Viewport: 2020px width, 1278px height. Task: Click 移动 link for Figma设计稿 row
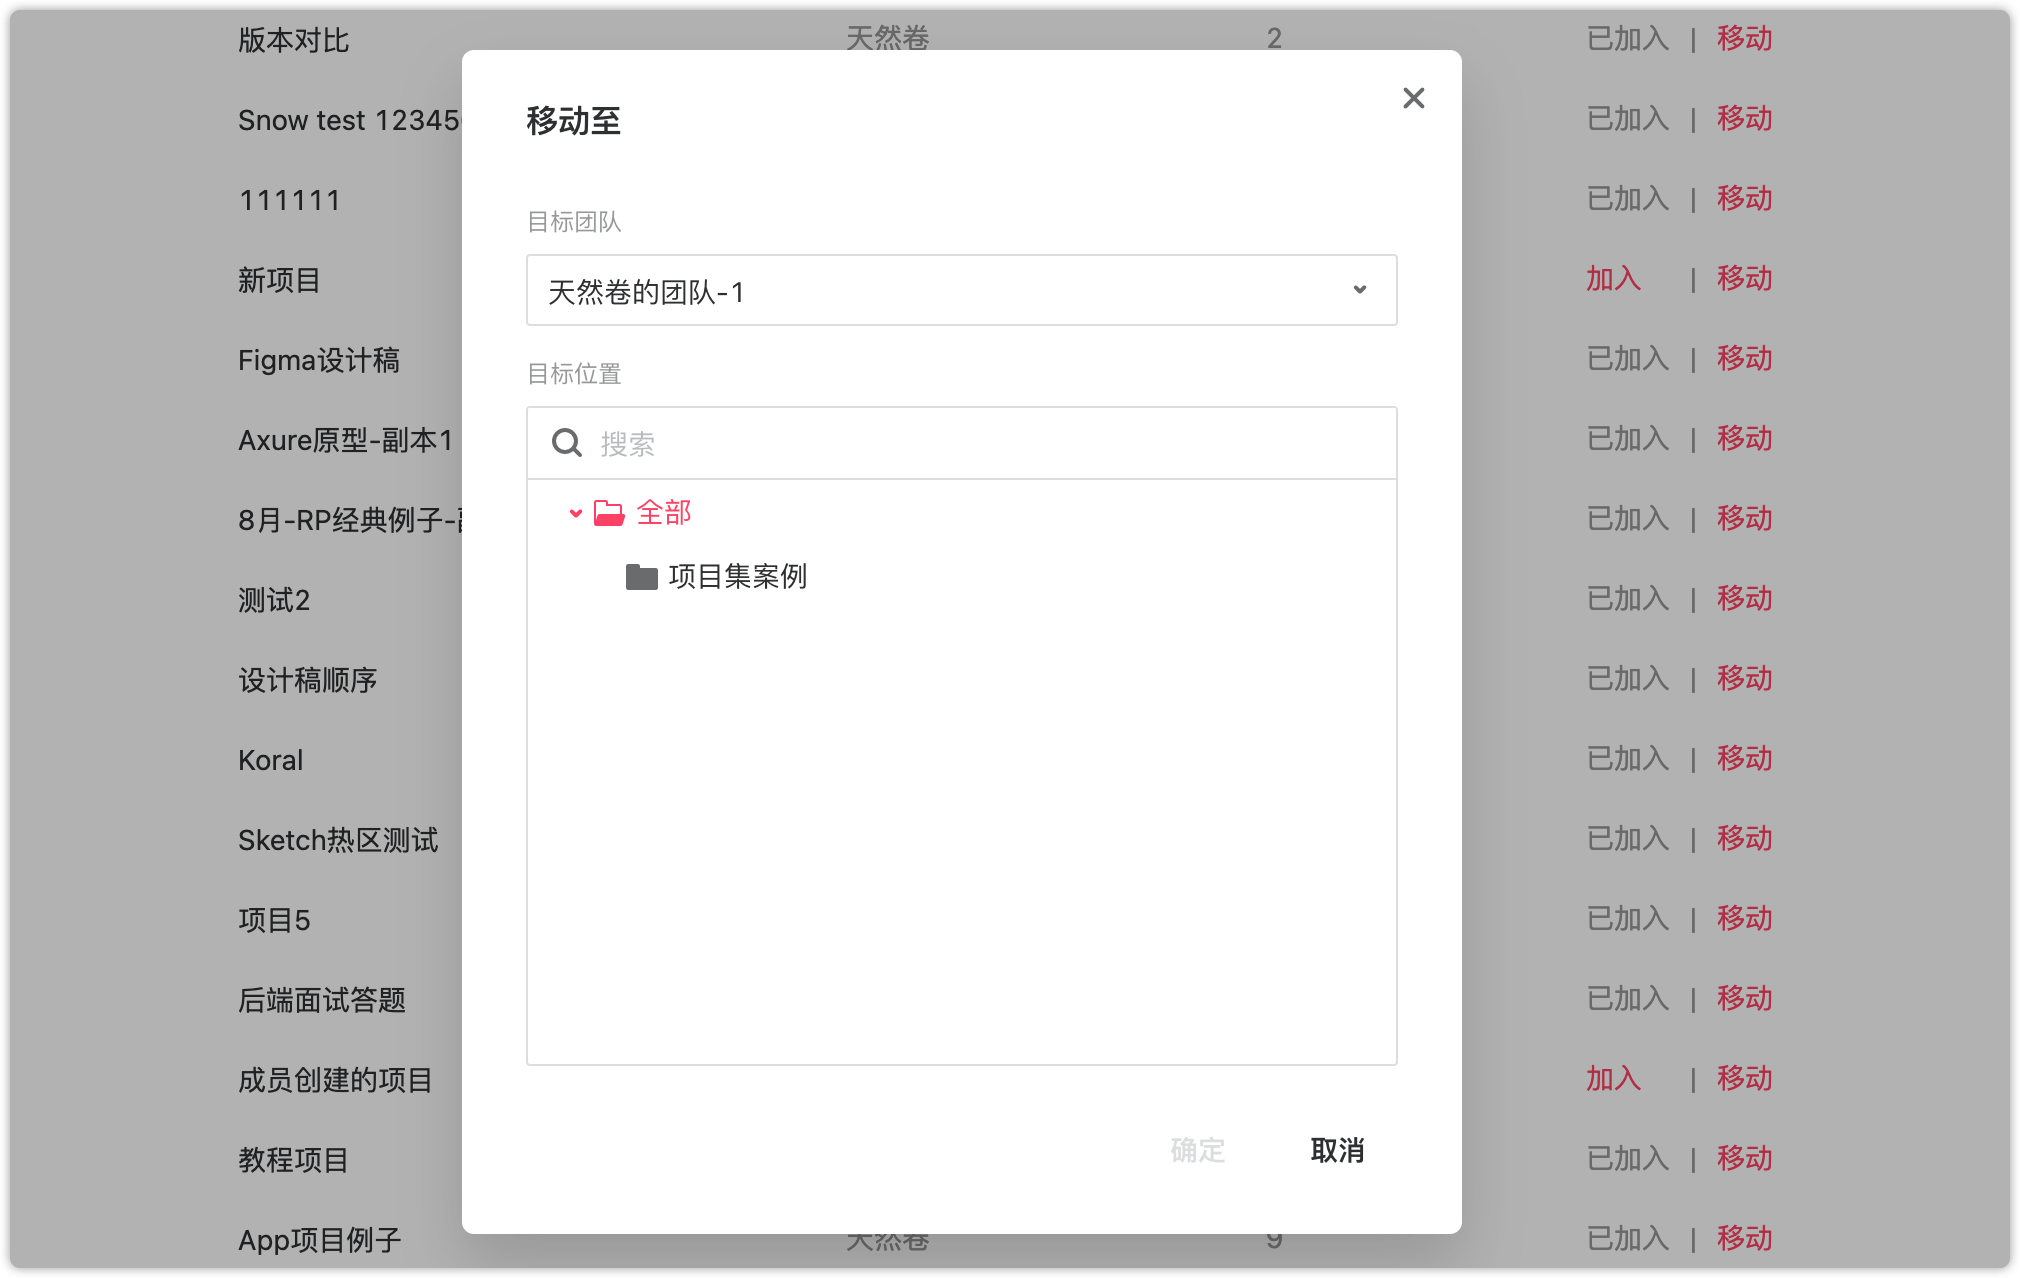coord(1744,359)
